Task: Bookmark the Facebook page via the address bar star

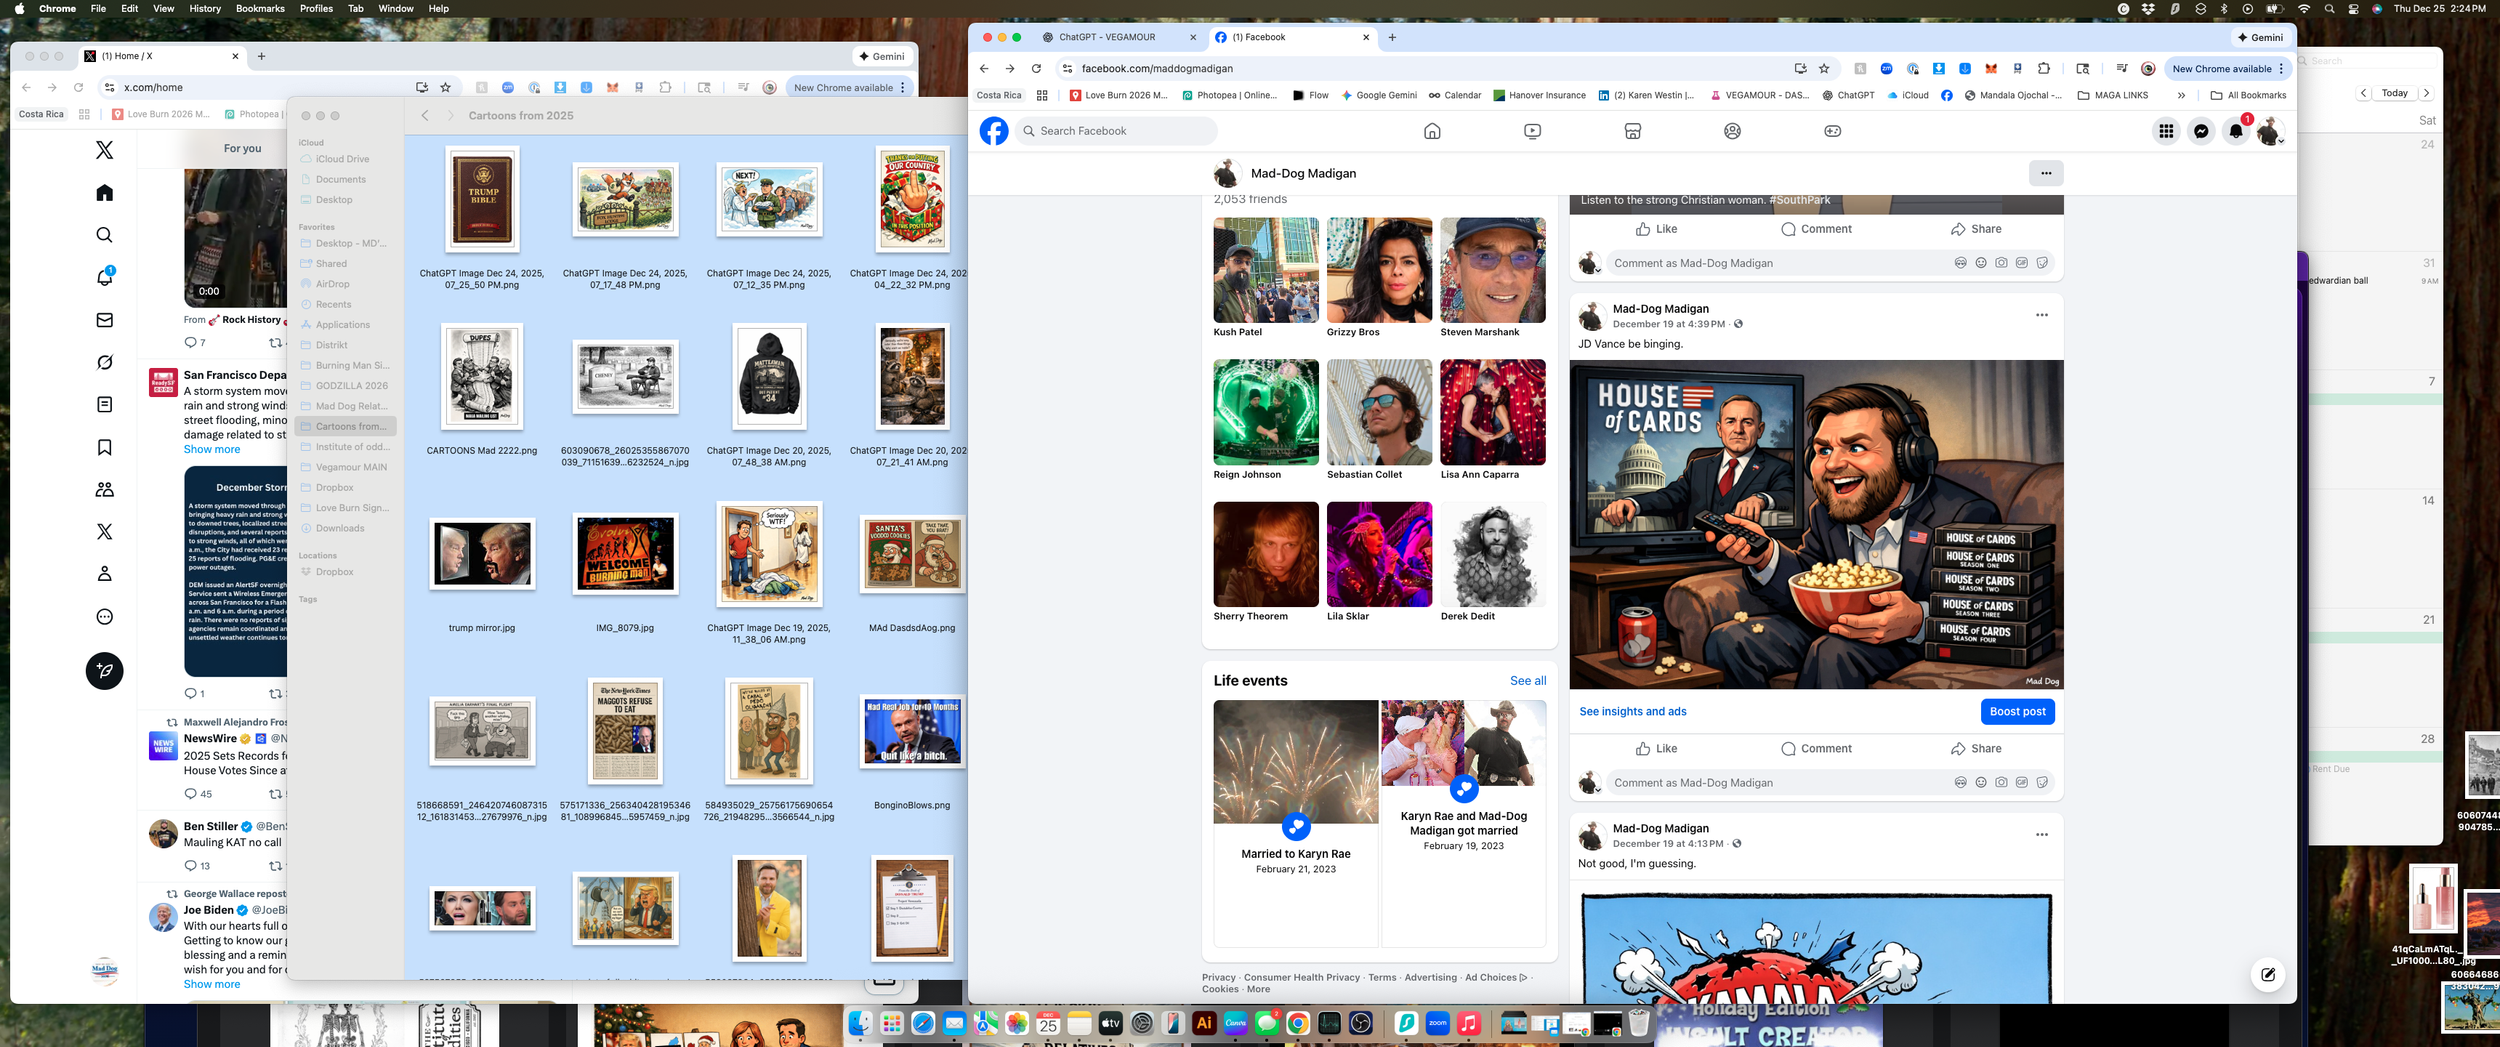Action: [x=1825, y=68]
